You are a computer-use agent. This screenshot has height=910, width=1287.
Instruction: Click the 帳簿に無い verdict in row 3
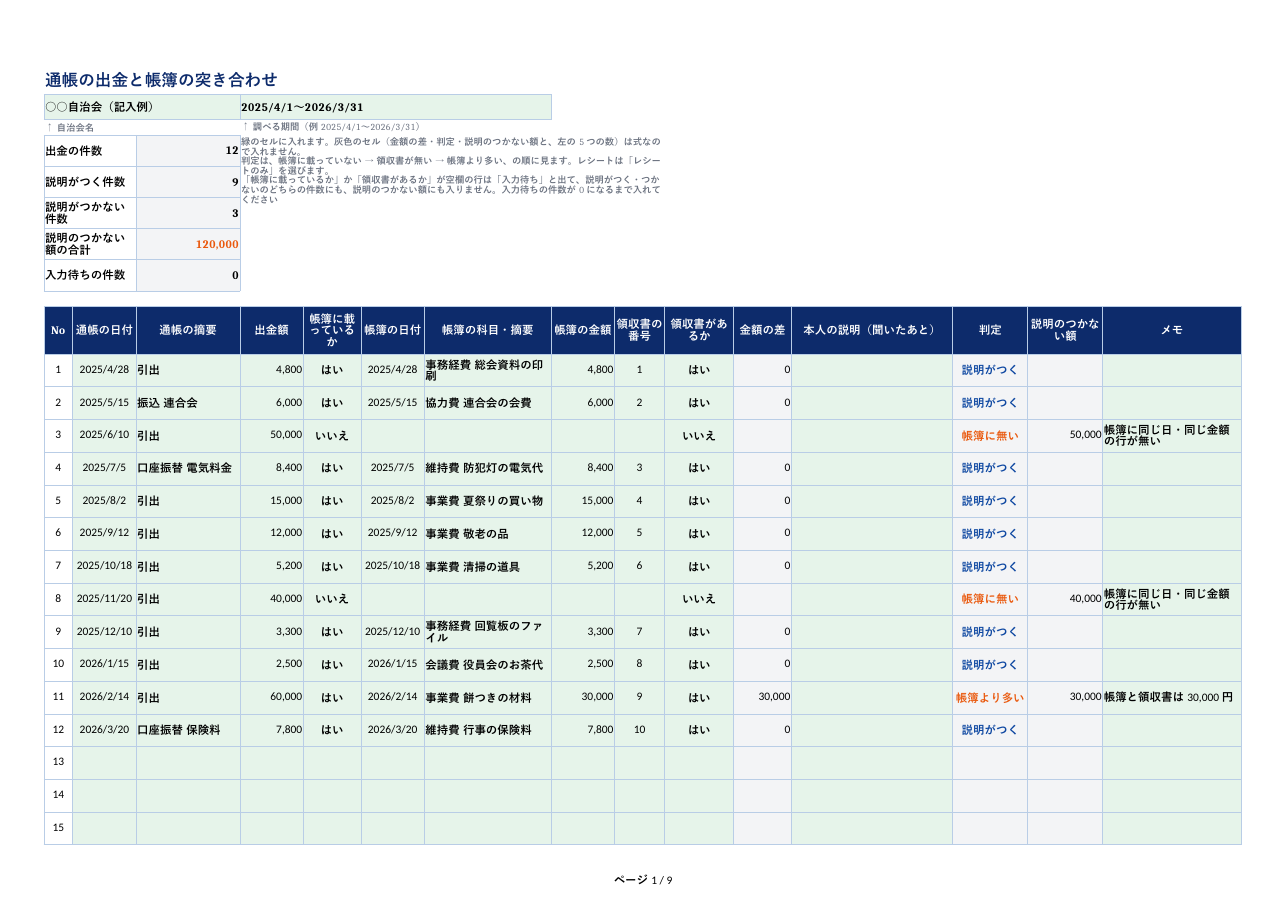pyautogui.click(x=990, y=436)
